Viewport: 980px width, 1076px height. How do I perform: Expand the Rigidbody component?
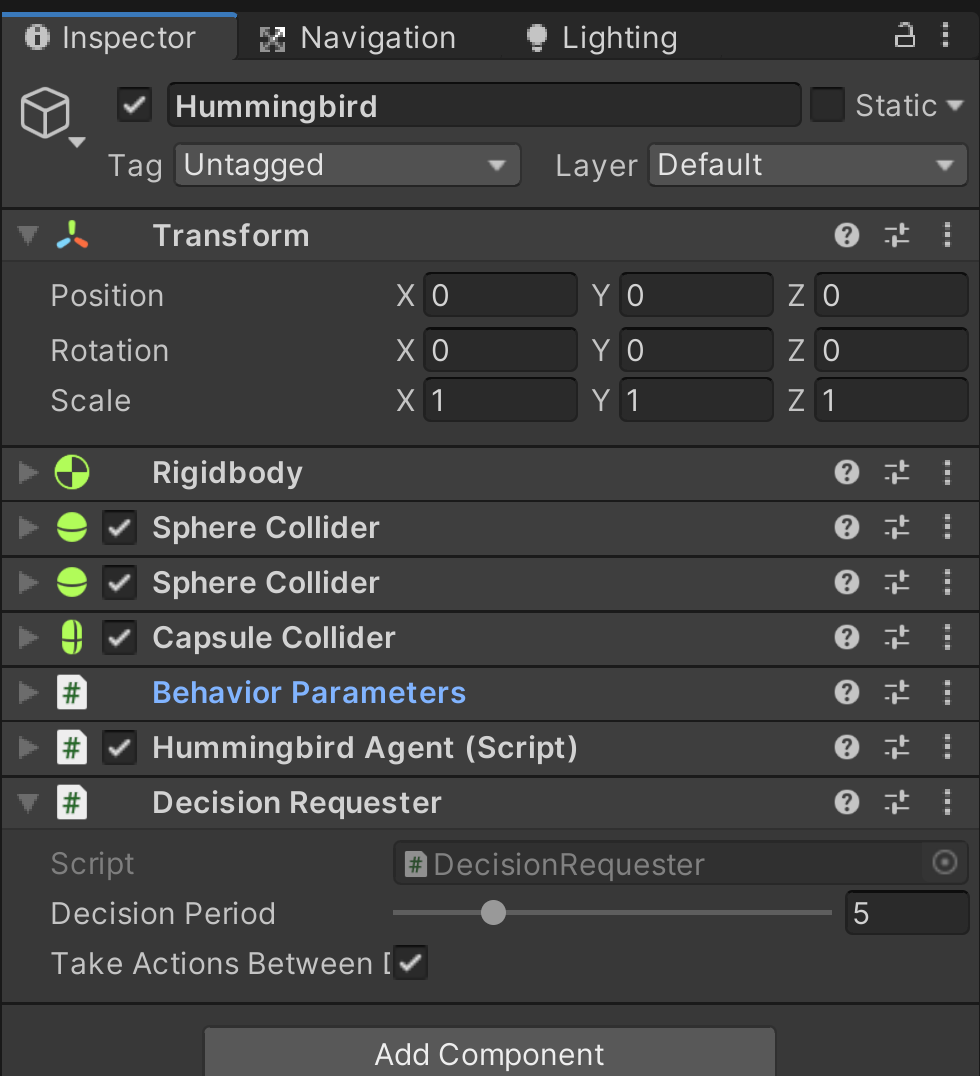tap(27, 472)
